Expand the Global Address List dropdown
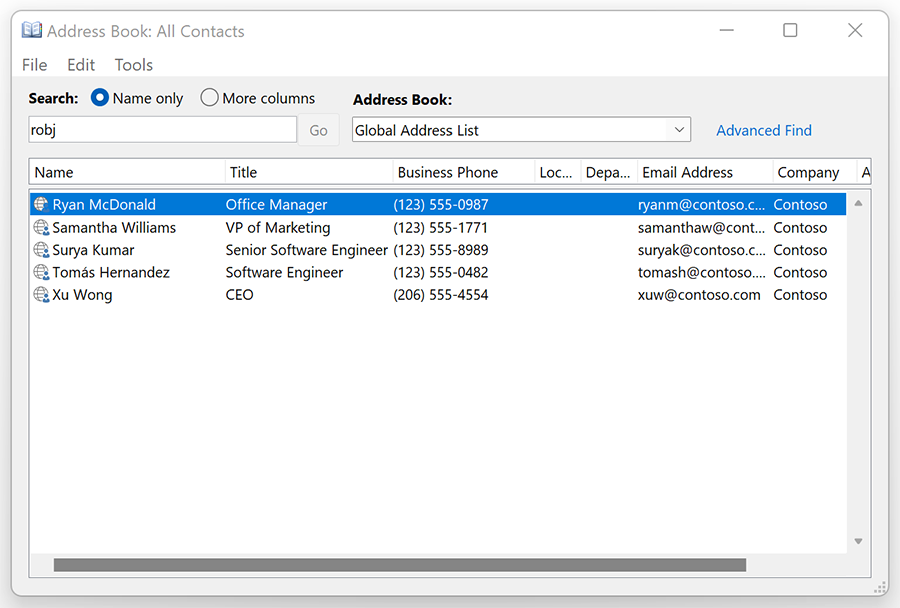 (679, 130)
